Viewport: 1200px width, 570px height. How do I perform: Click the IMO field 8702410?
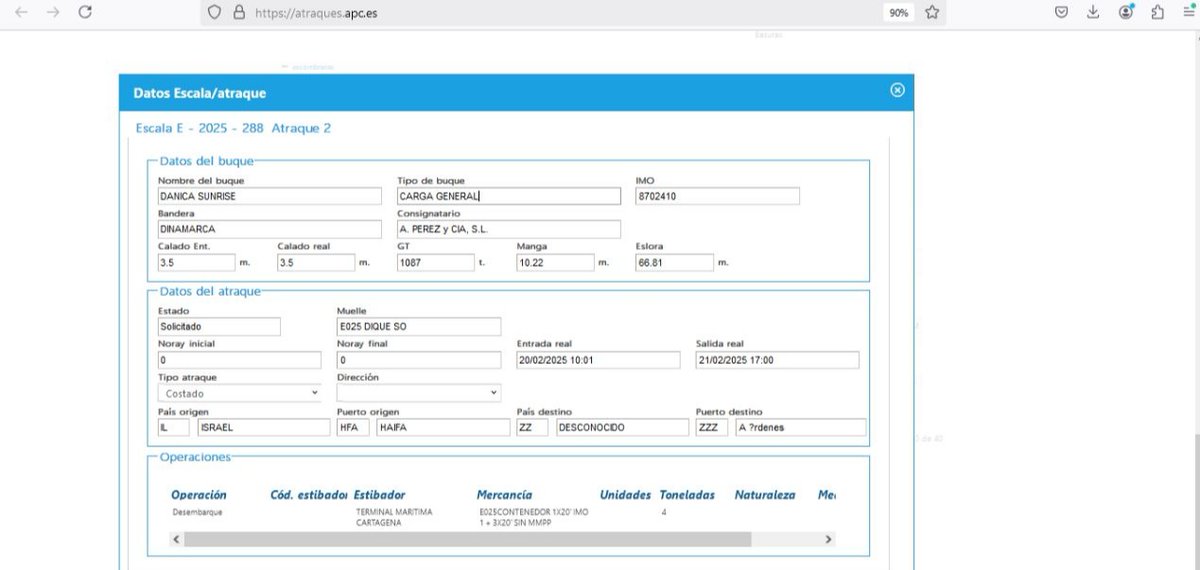click(718, 197)
